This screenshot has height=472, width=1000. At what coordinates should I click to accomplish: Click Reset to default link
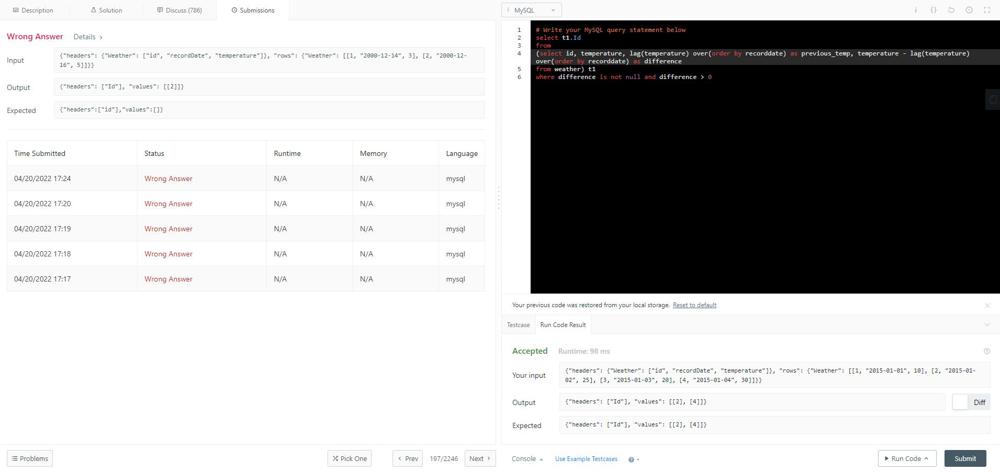[x=694, y=306]
